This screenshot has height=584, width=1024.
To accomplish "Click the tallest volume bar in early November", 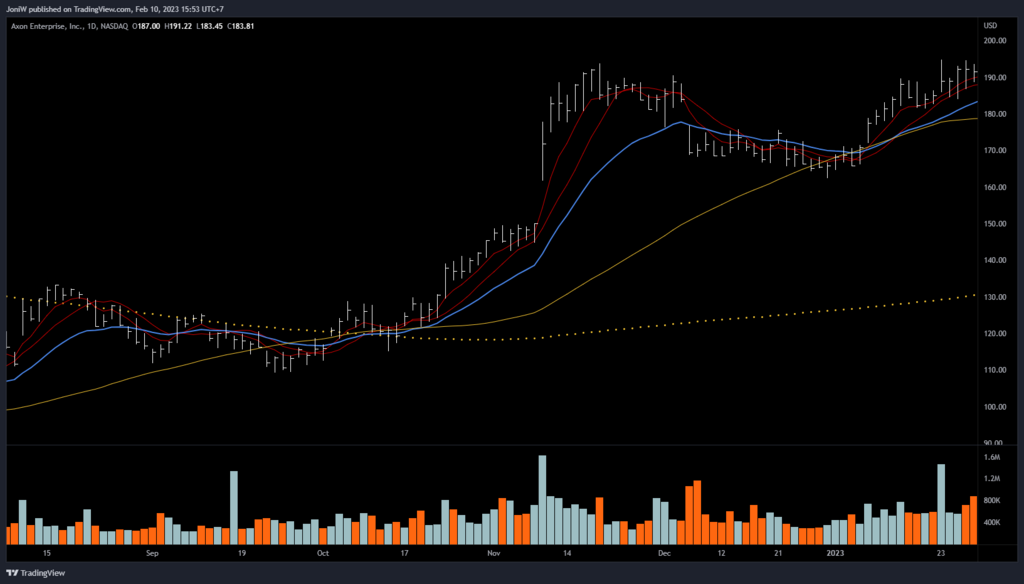I will (x=542, y=500).
